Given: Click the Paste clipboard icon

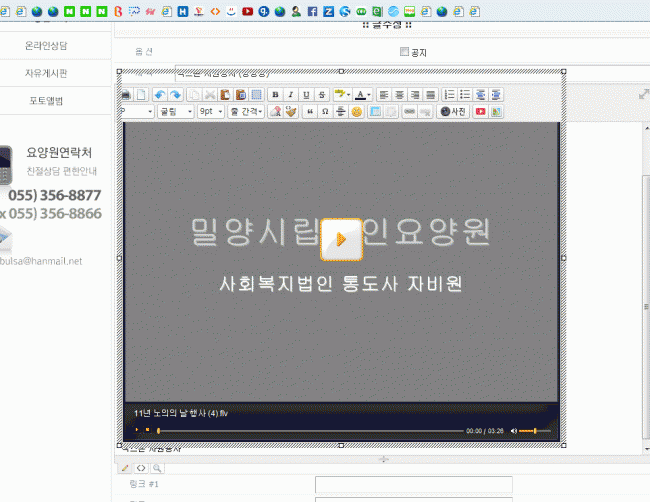Looking at the screenshot, I should 226,95.
